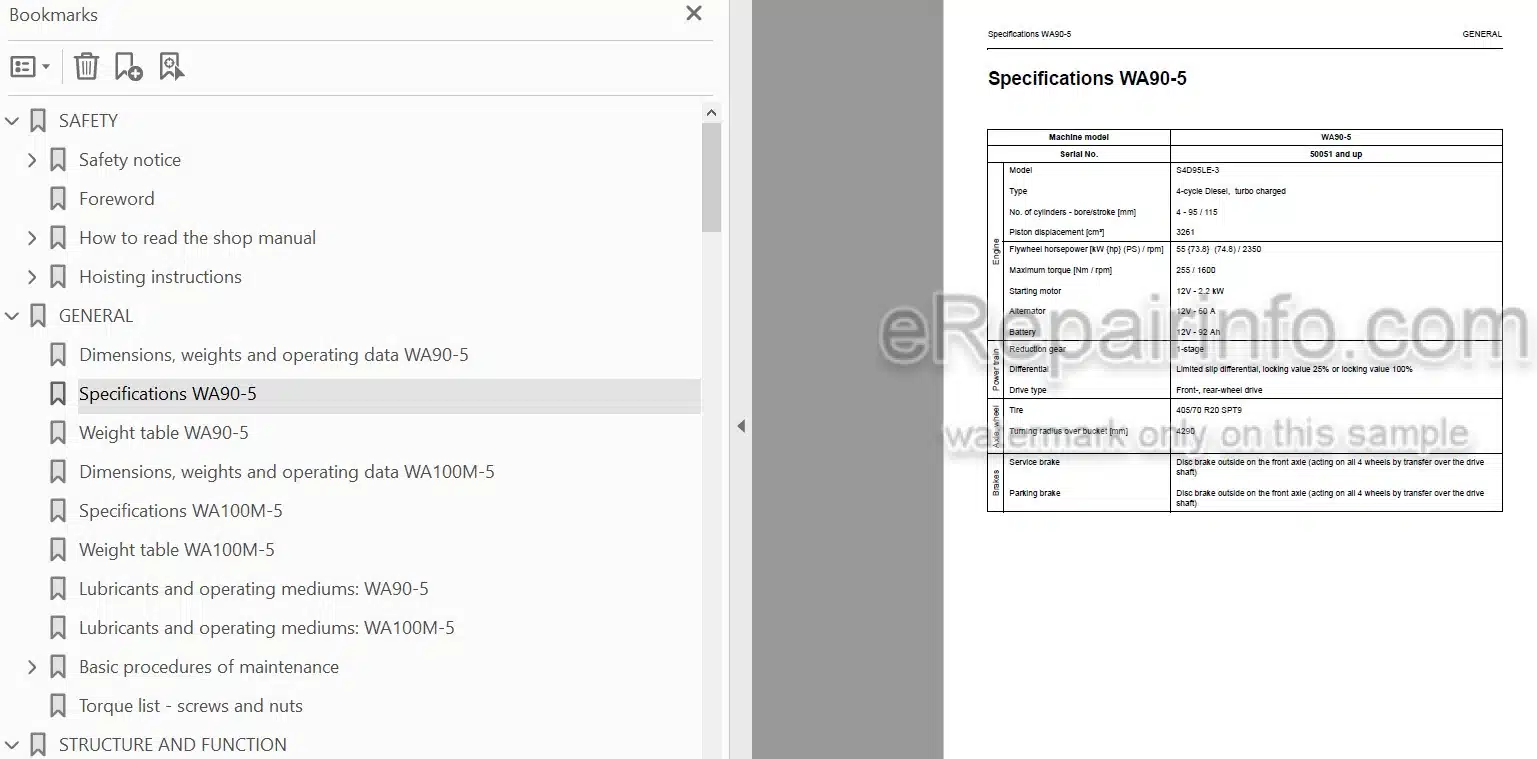The width and height of the screenshot is (1537, 759).
Task: Click bookmark icon beside Safety notice
Action: tap(58, 160)
